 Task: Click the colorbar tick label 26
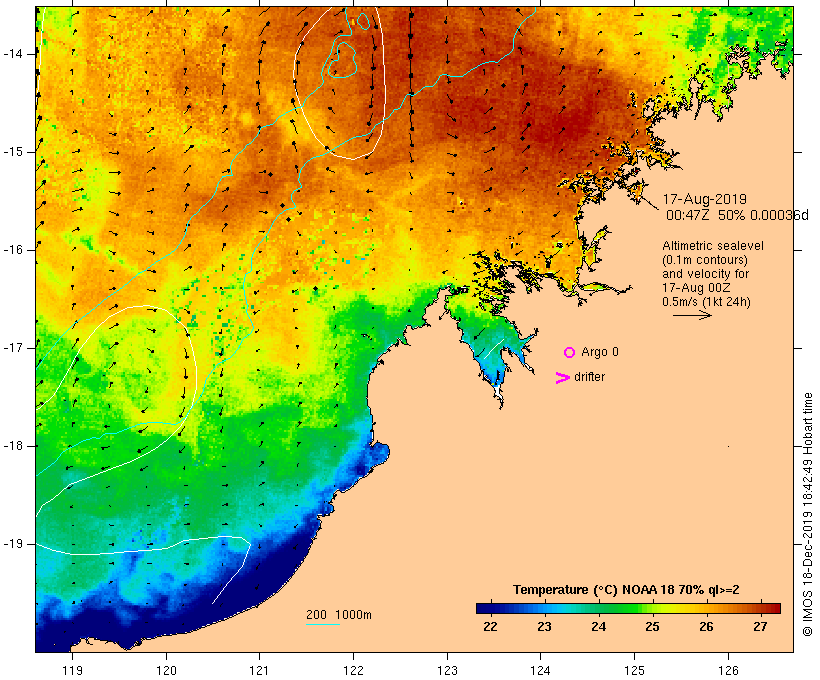[707, 627]
